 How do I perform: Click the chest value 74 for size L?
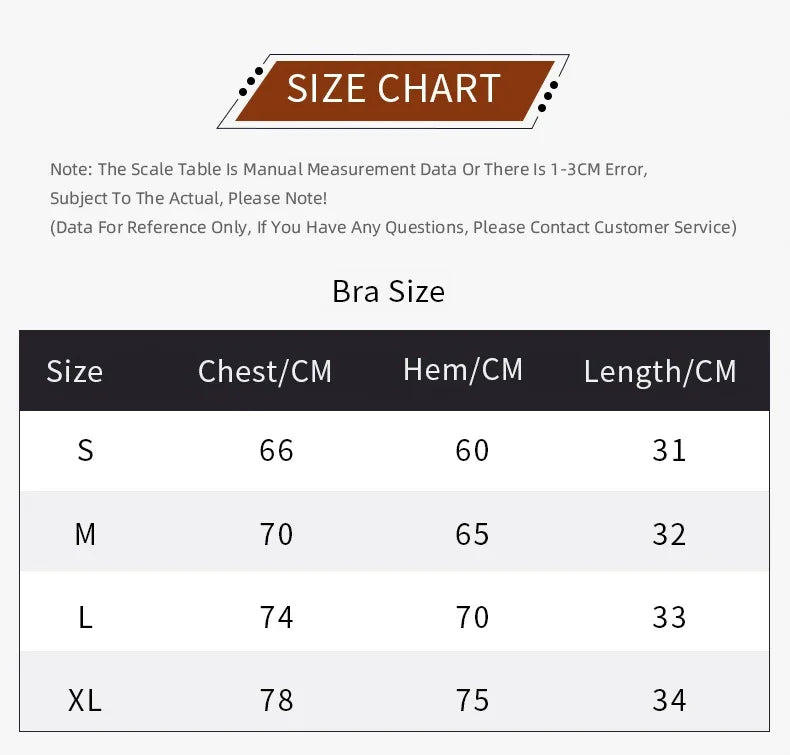(276, 617)
